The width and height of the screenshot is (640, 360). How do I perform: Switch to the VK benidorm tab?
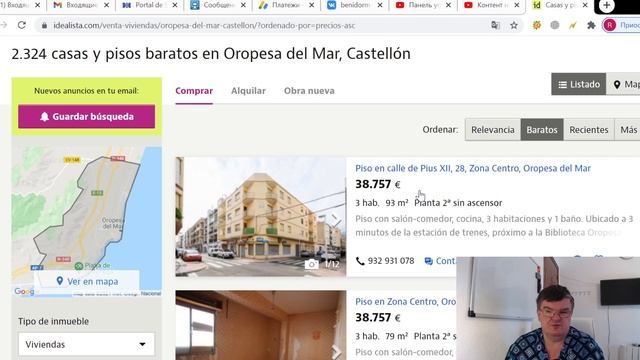pos(354,5)
